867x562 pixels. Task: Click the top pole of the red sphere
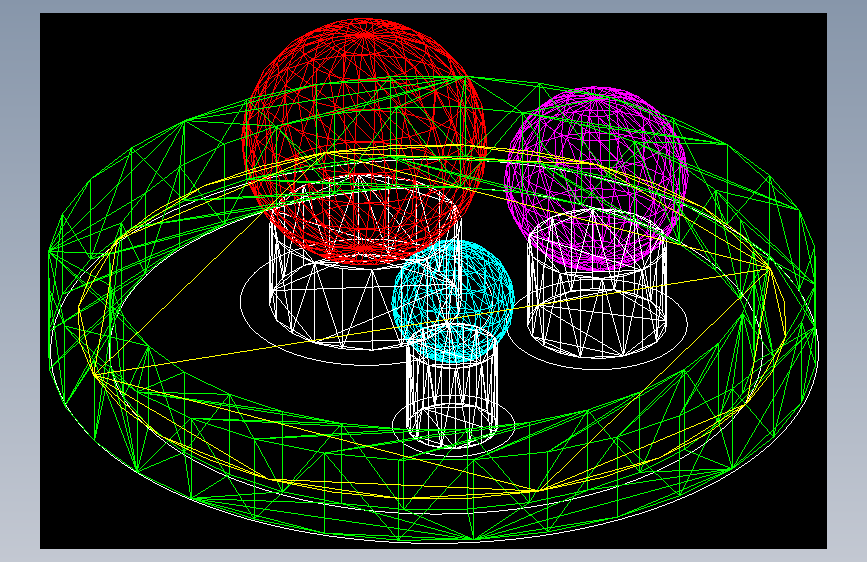tap(364, 34)
